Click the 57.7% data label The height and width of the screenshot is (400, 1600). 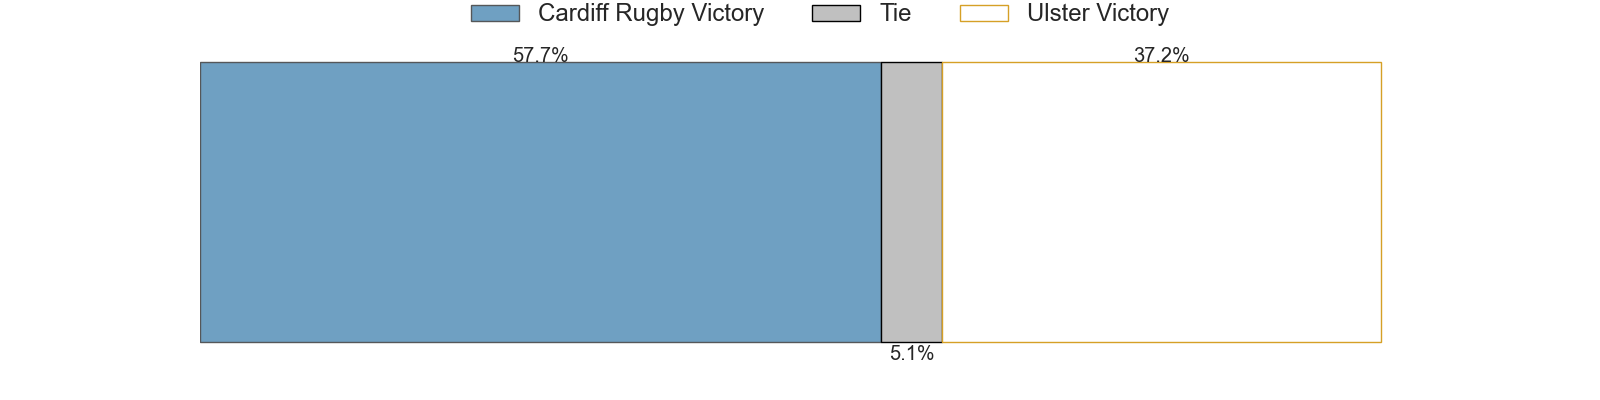540,56
